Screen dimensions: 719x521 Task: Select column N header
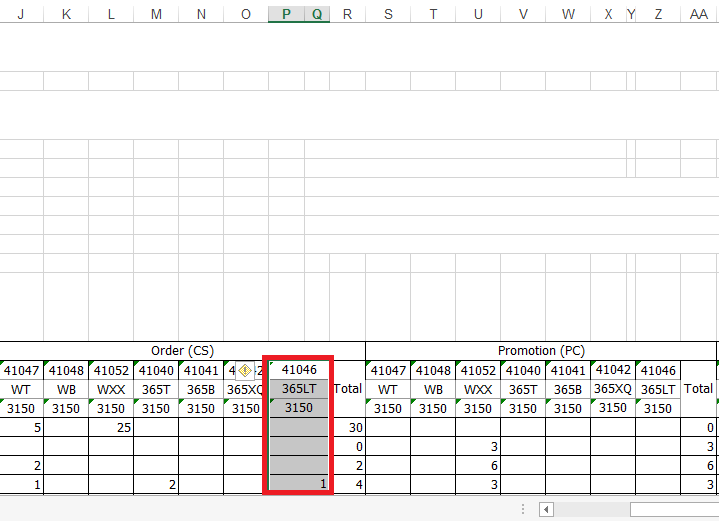(201, 14)
